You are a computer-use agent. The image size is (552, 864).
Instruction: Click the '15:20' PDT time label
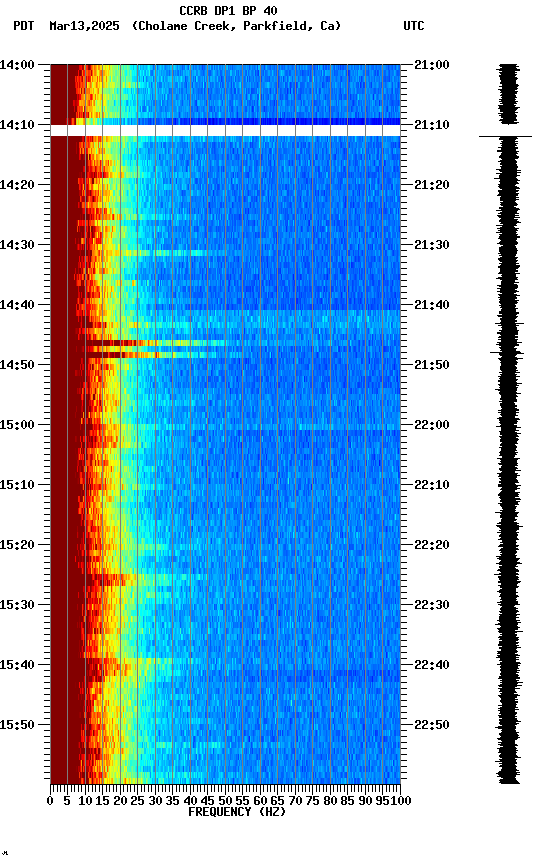[17, 546]
